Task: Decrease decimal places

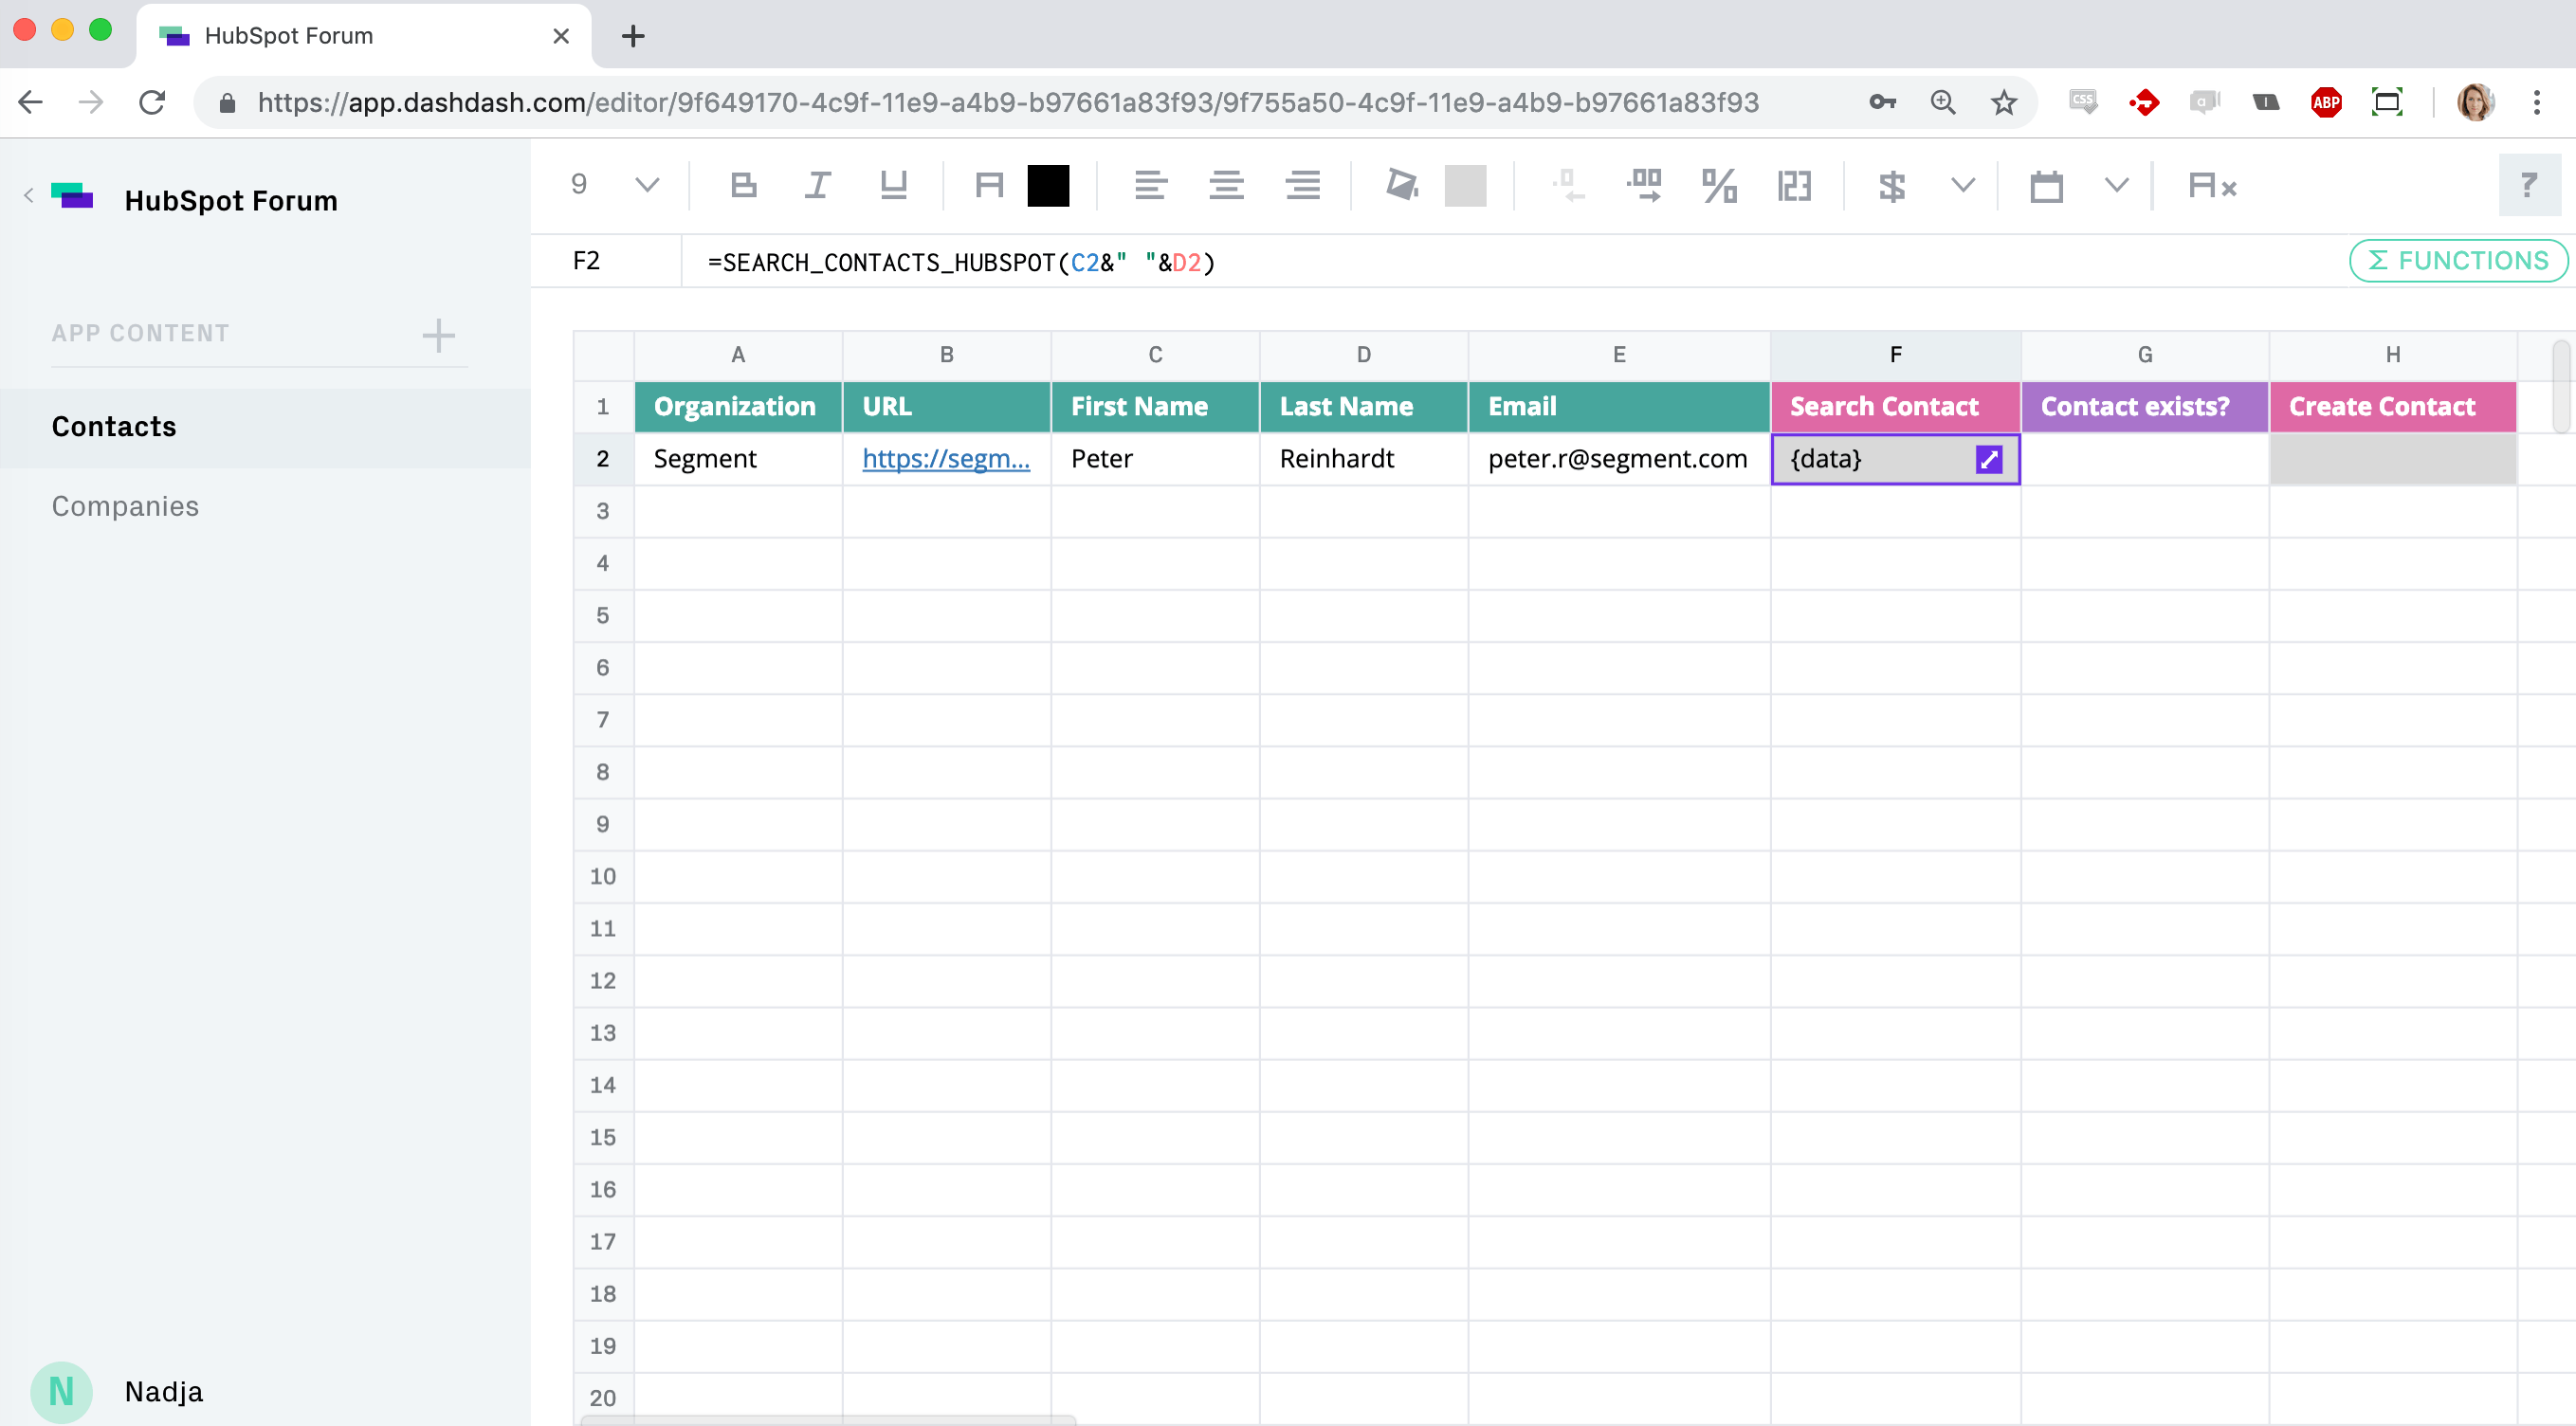Action: click(1568, 185)
